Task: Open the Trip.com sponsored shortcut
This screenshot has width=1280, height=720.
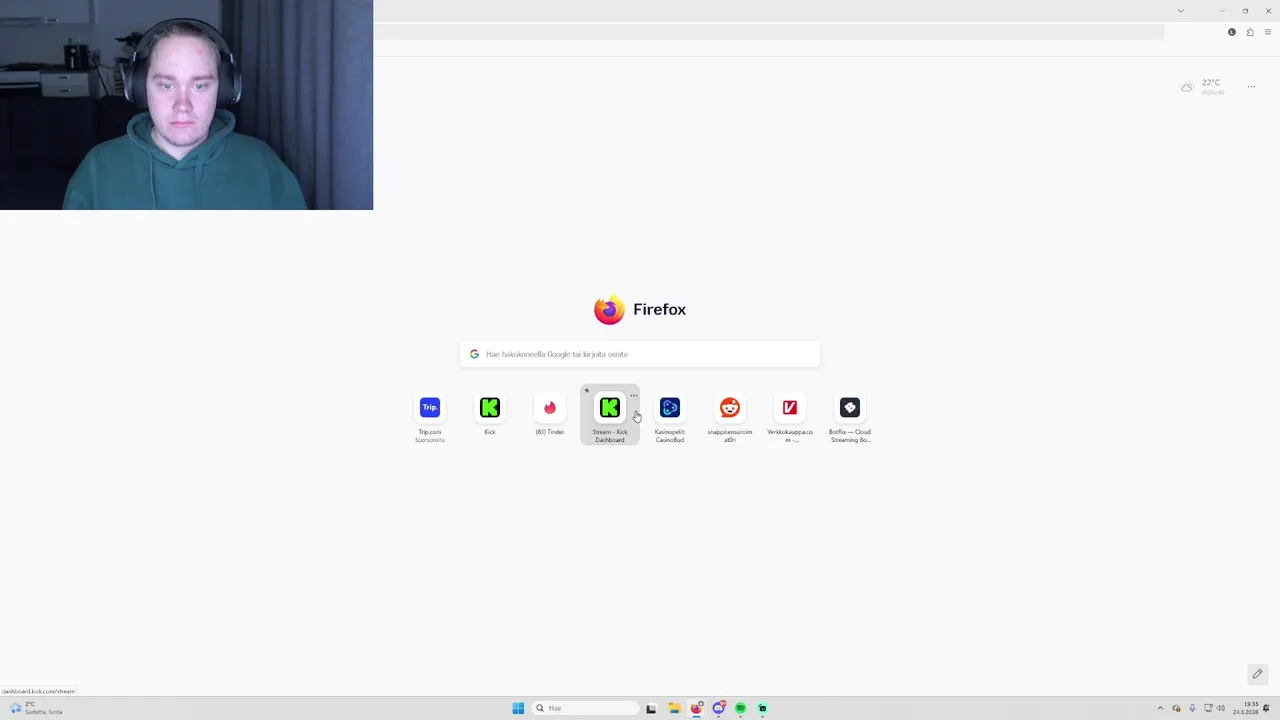Action: 430,417
